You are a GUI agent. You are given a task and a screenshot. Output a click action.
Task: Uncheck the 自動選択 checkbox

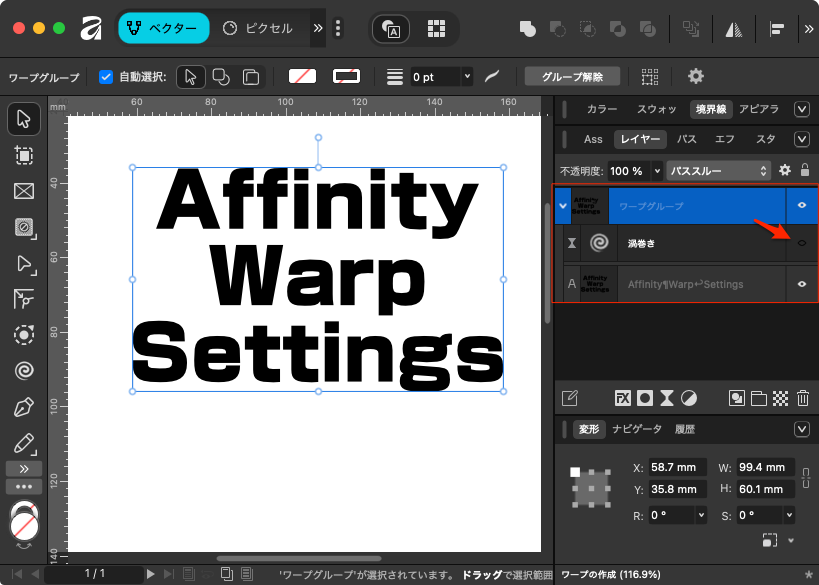pos(106,77)
